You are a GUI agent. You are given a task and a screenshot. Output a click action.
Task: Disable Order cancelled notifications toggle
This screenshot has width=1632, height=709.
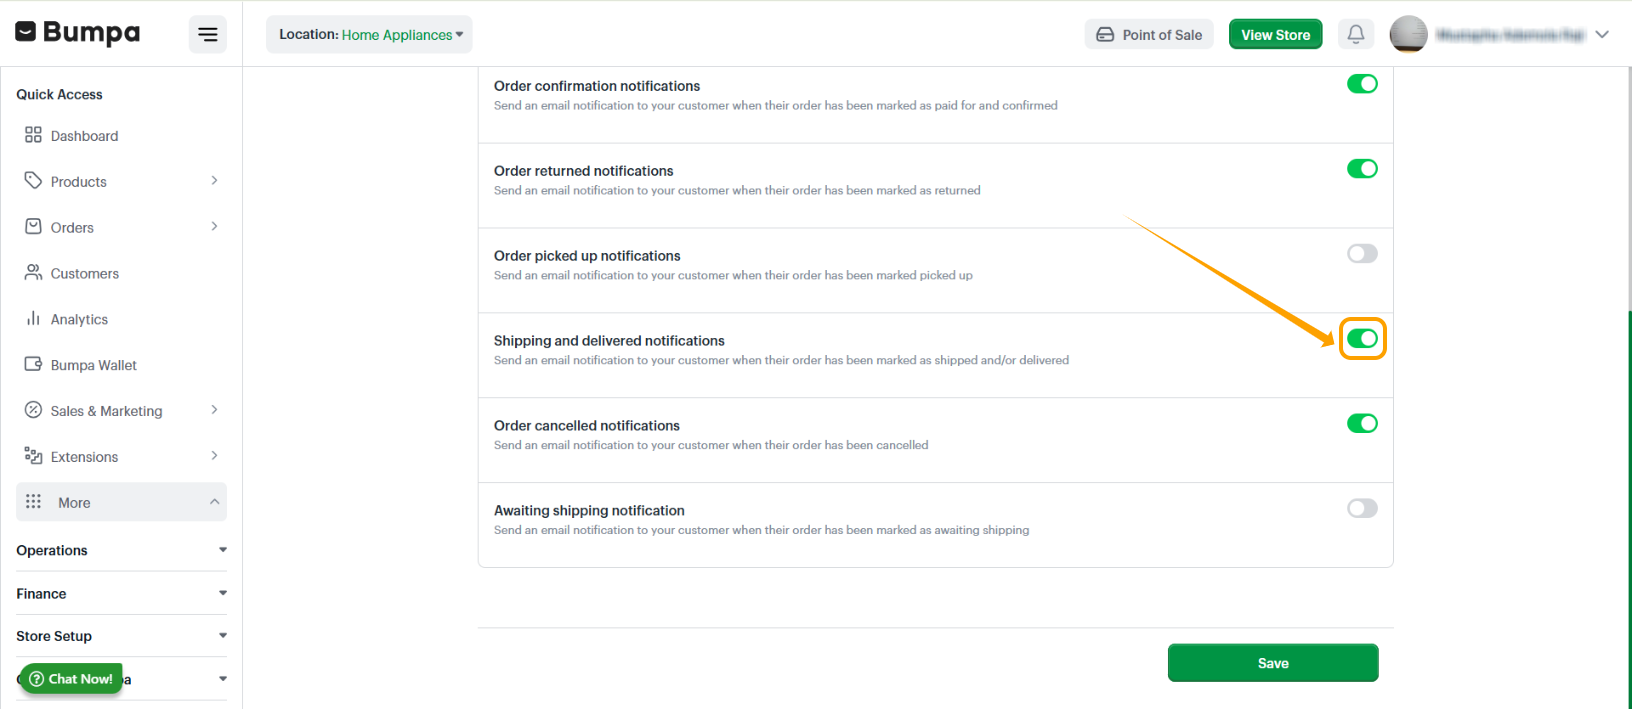tap(1362, 424)
